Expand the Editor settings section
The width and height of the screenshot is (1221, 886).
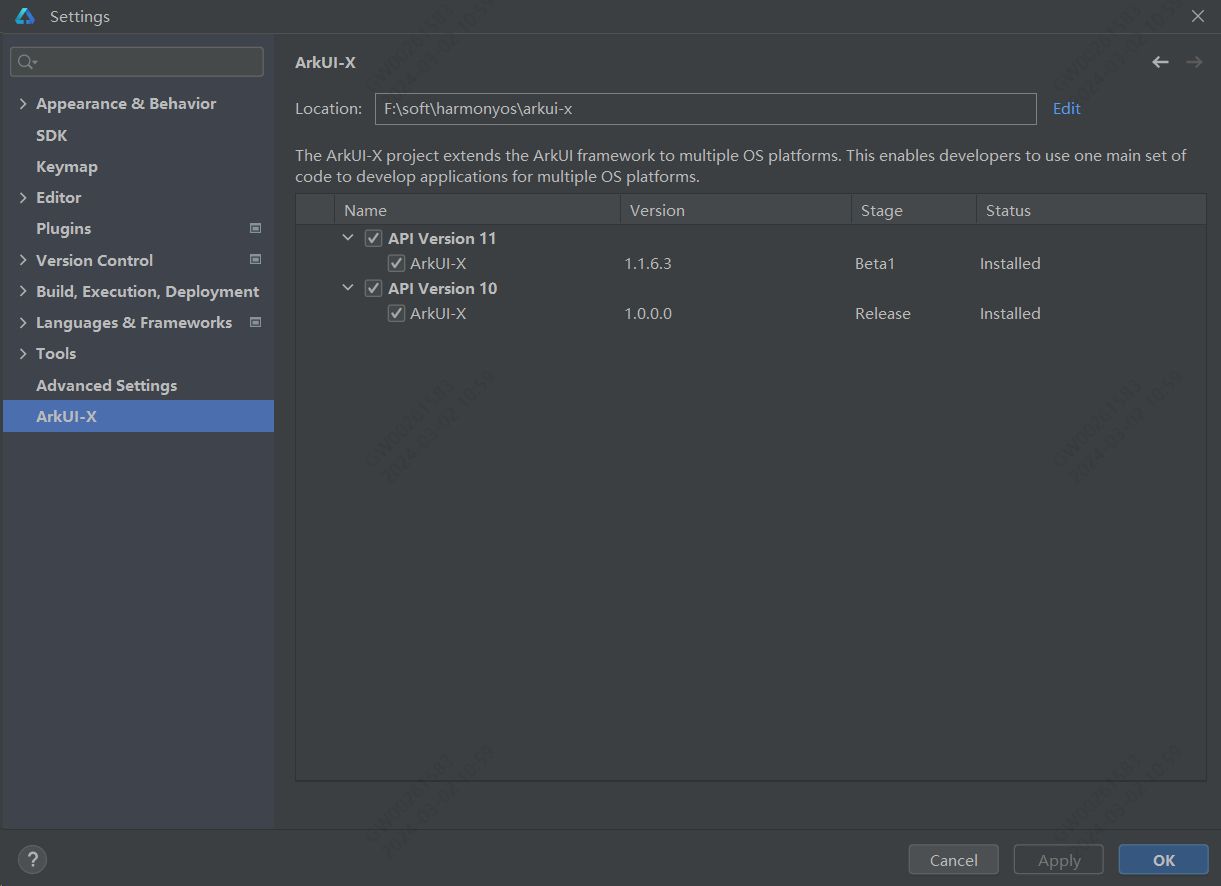[23, 198]
